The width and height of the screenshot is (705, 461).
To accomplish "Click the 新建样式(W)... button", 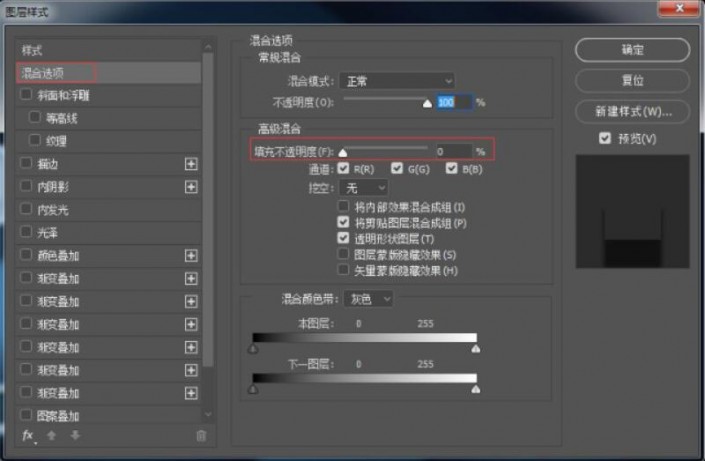I will pos(632,112).
